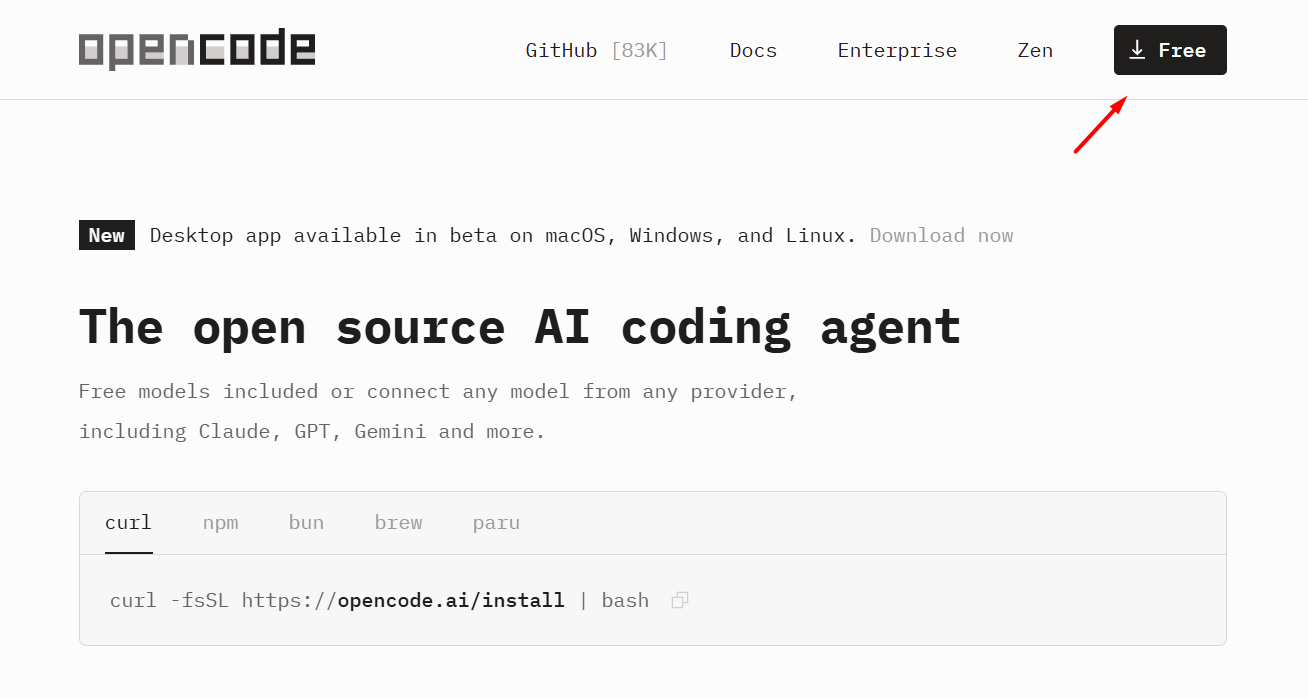Open the GitHub repository link

(561, 50)
